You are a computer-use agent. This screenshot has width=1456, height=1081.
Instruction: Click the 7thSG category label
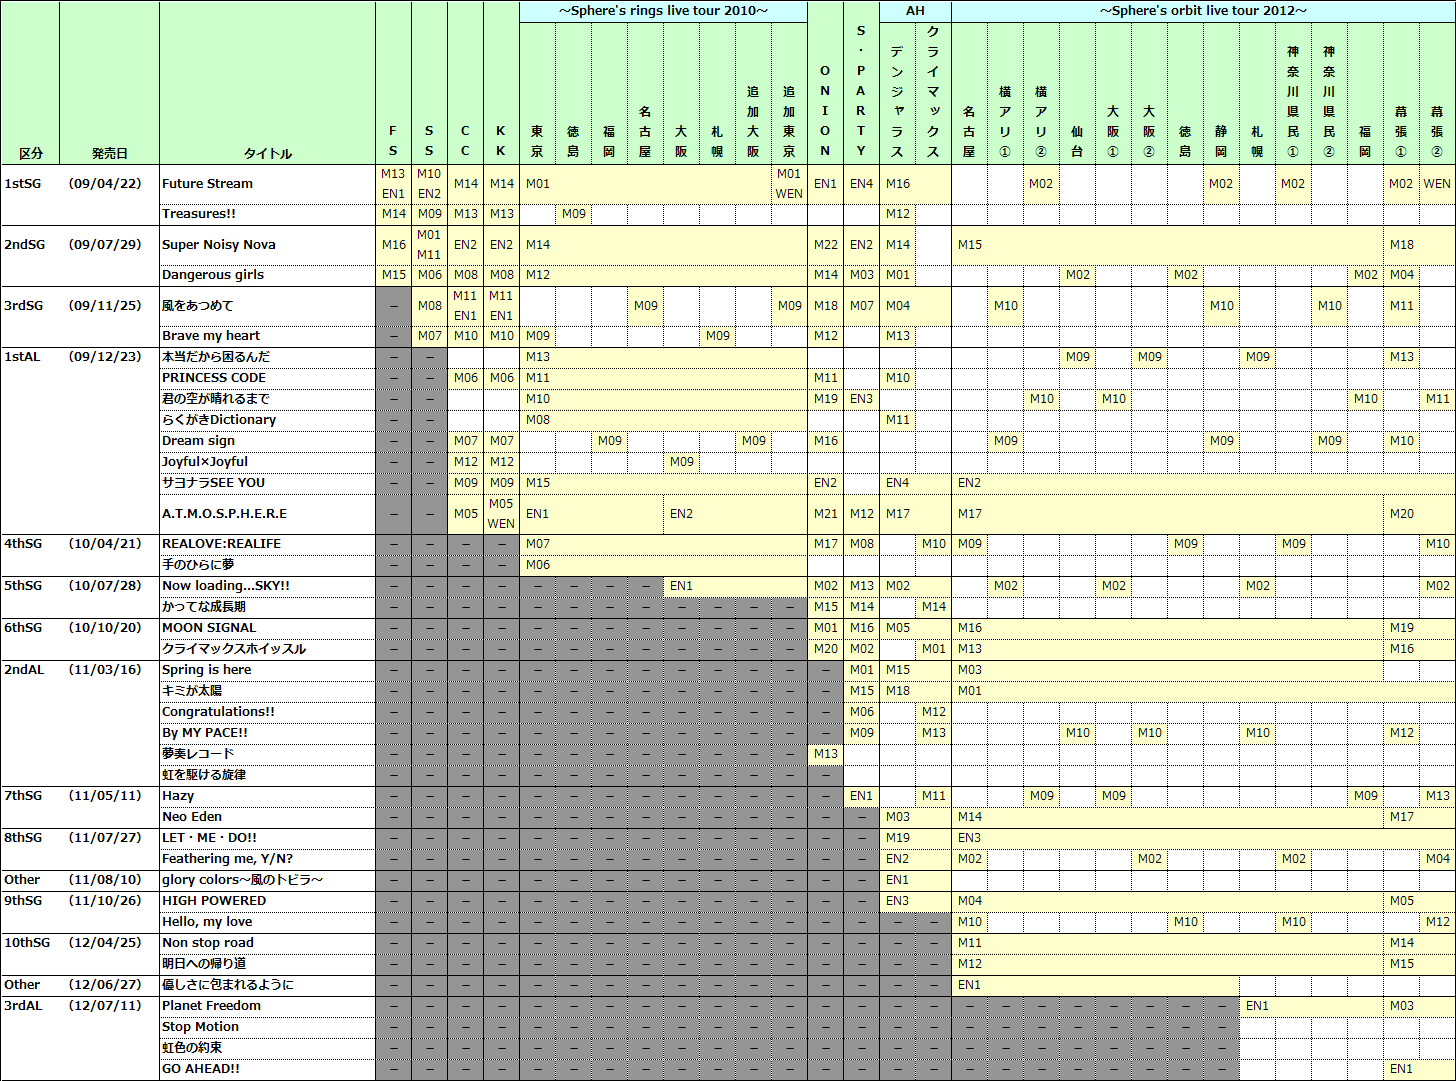coord(23,796)
